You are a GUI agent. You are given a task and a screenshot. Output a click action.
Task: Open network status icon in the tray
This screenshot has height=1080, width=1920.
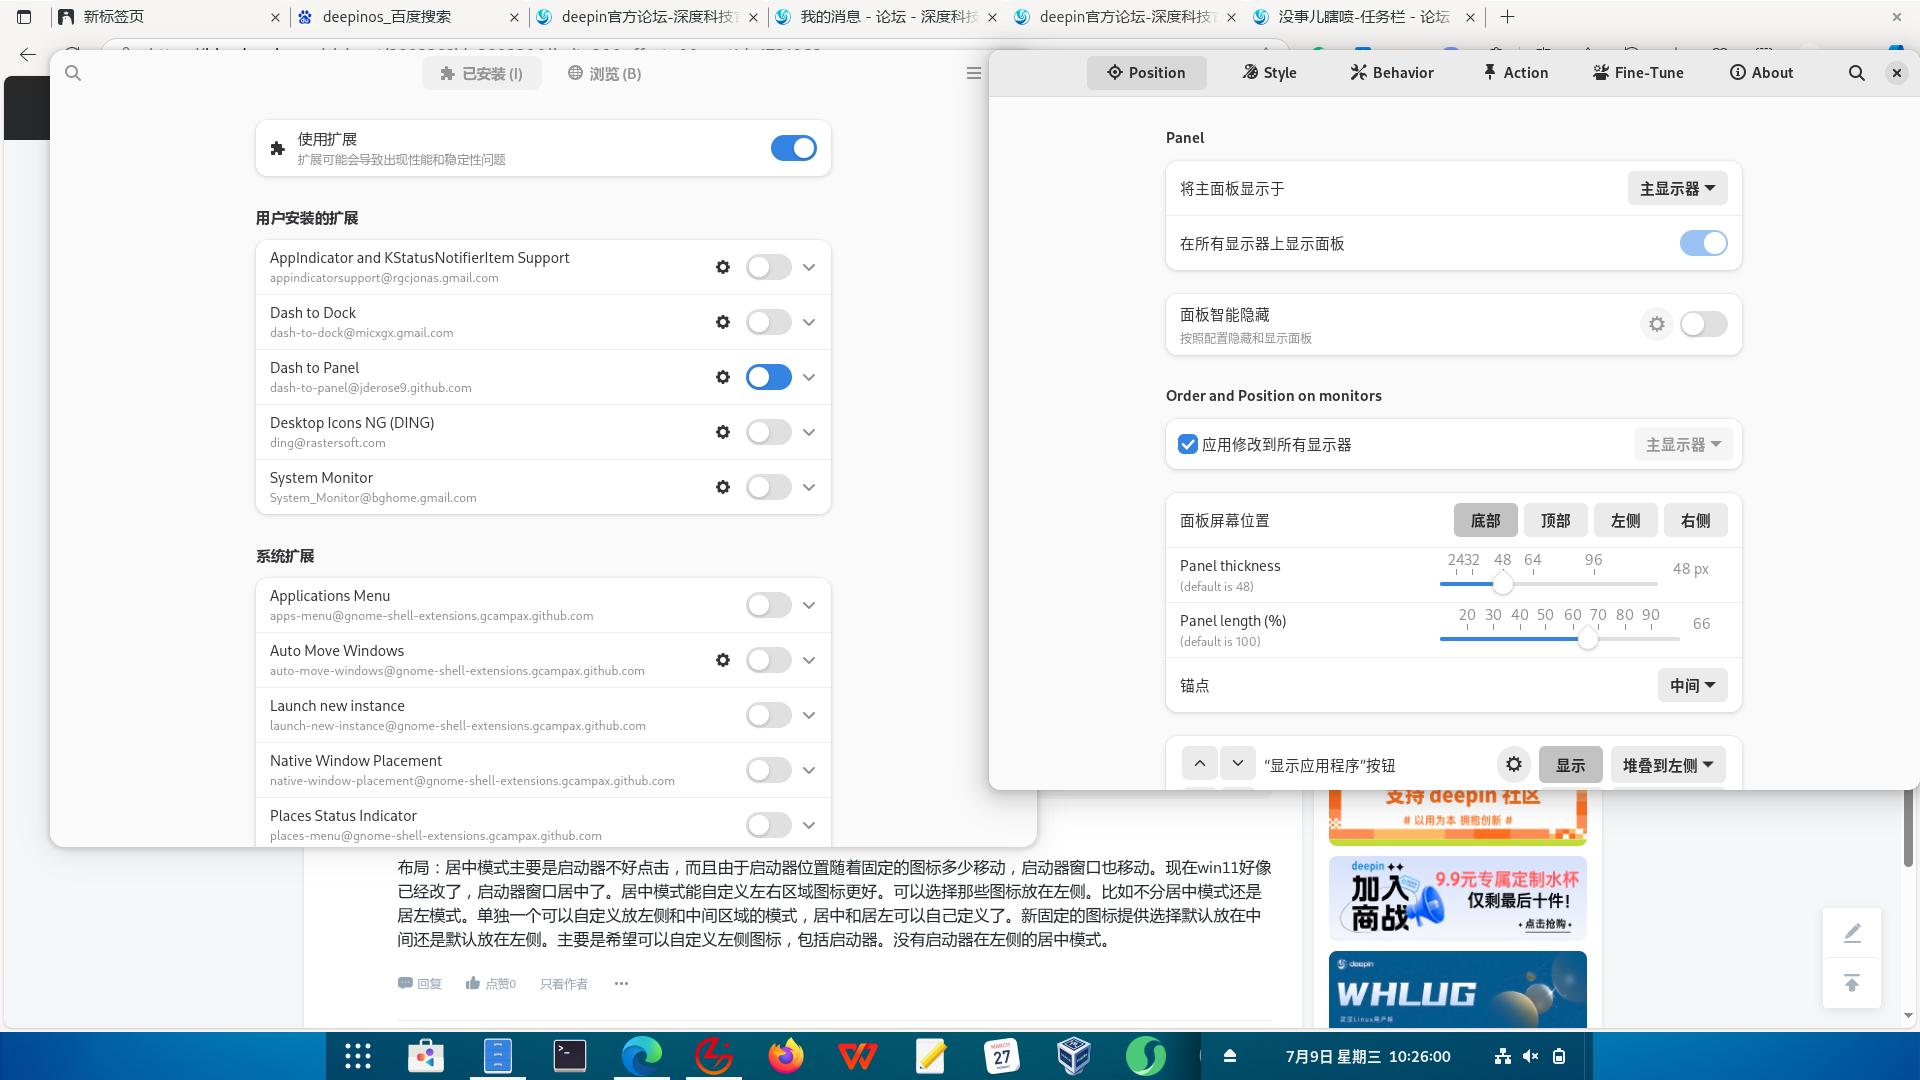[x=1502, y=1056]
